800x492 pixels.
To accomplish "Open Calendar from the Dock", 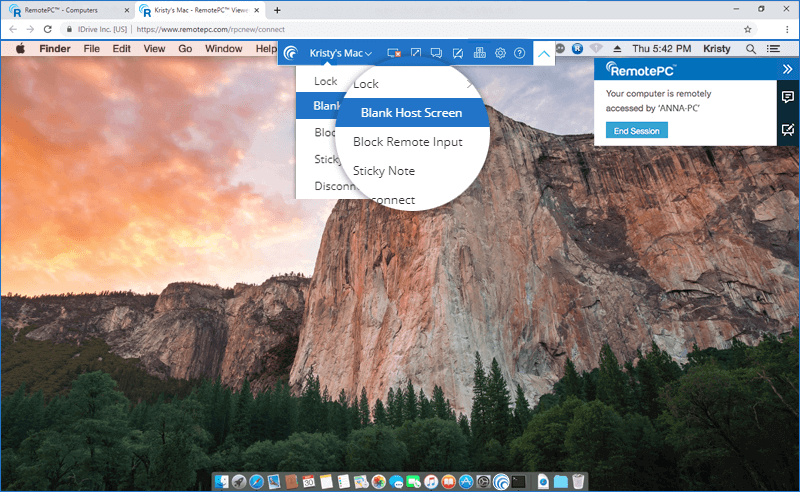I will pos(309,481).
